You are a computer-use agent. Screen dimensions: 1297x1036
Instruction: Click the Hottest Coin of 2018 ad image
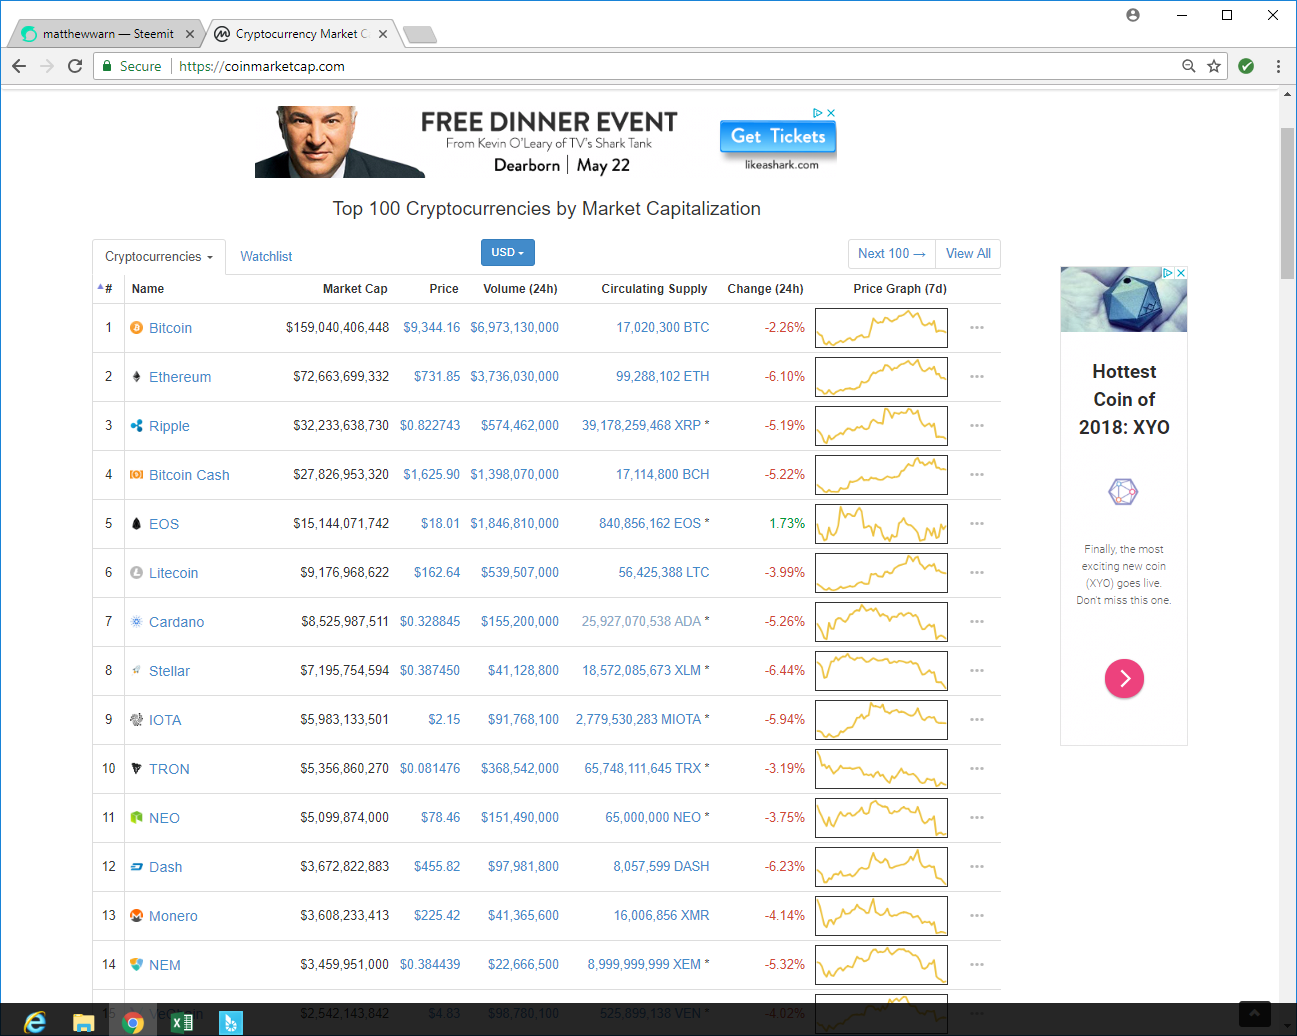[x=1124, y=299]
